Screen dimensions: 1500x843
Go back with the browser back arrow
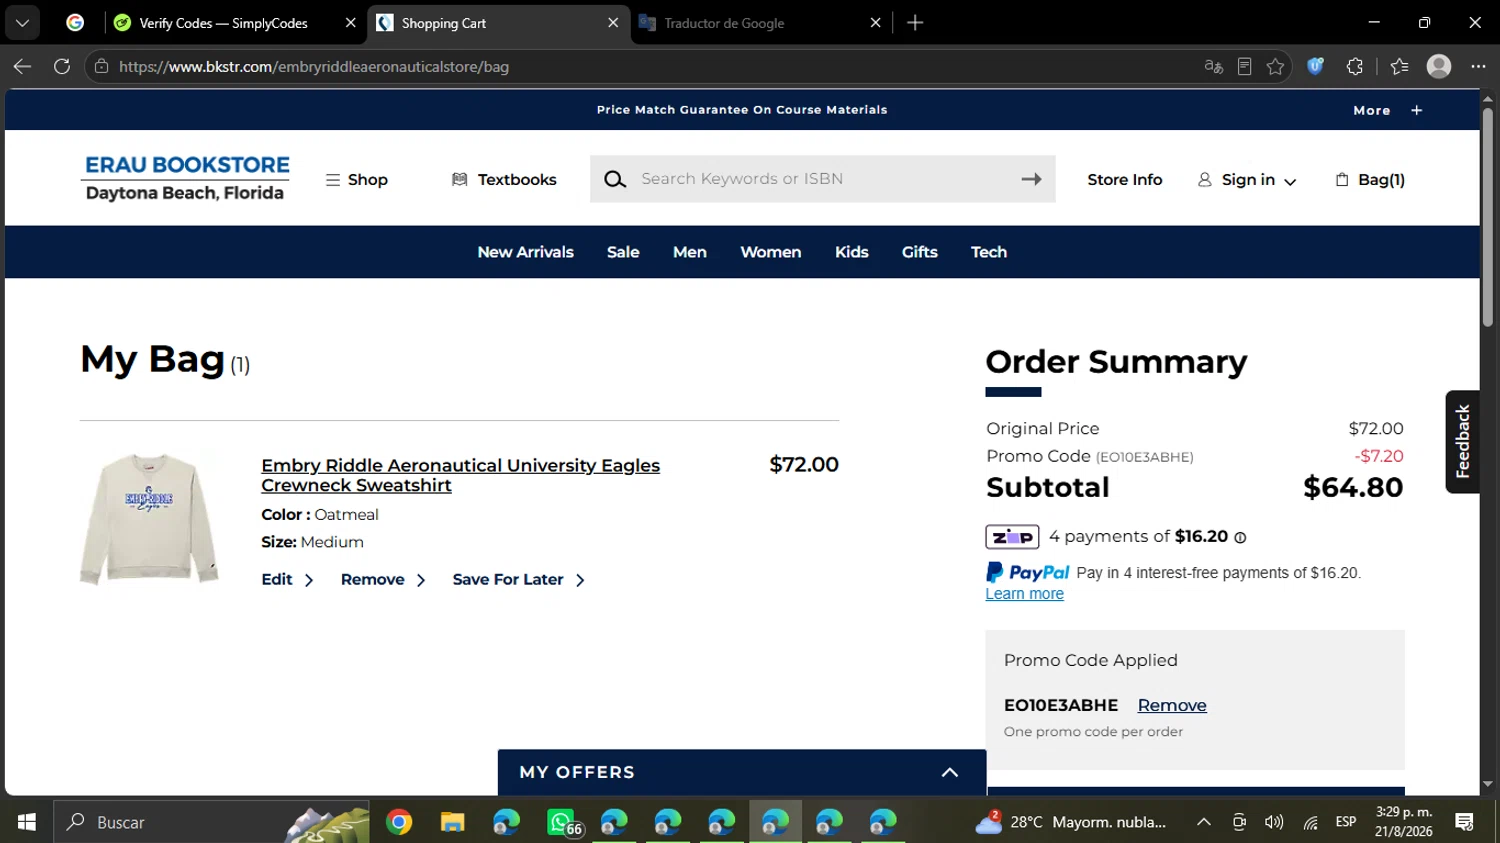click(x=22, y=67)
